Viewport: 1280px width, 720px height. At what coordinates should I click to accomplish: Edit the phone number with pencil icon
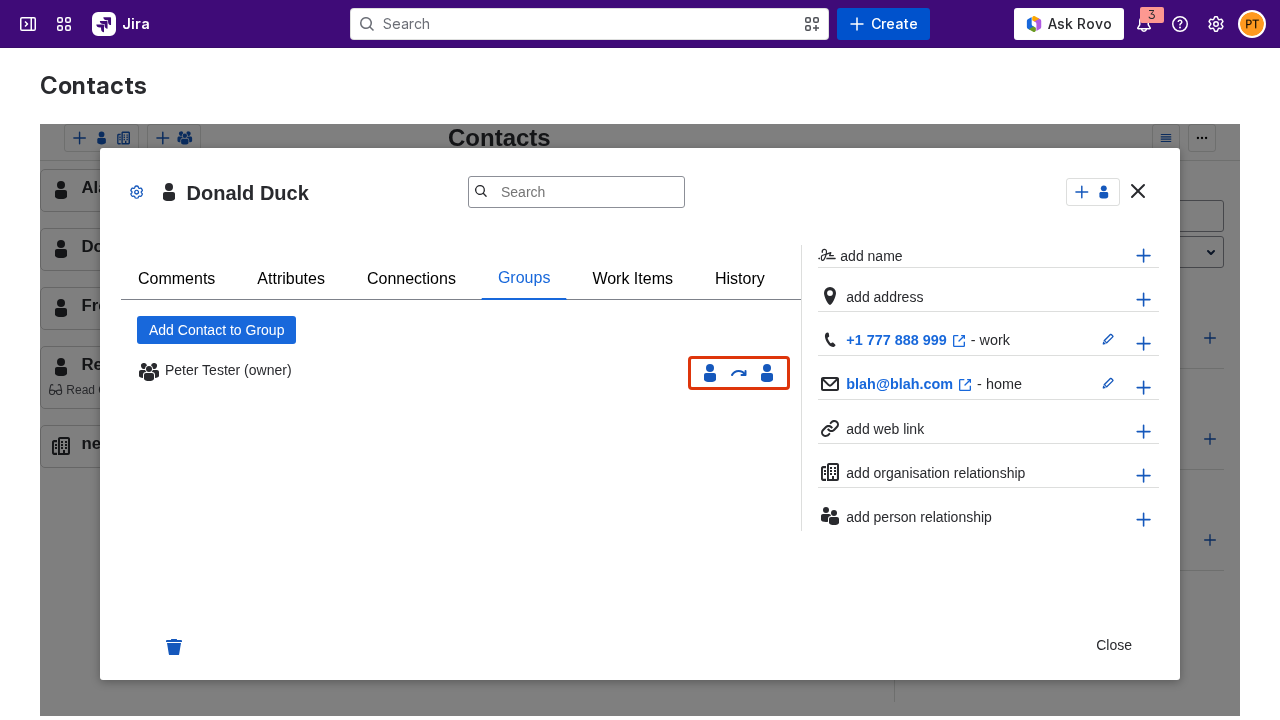point(1108,340)
